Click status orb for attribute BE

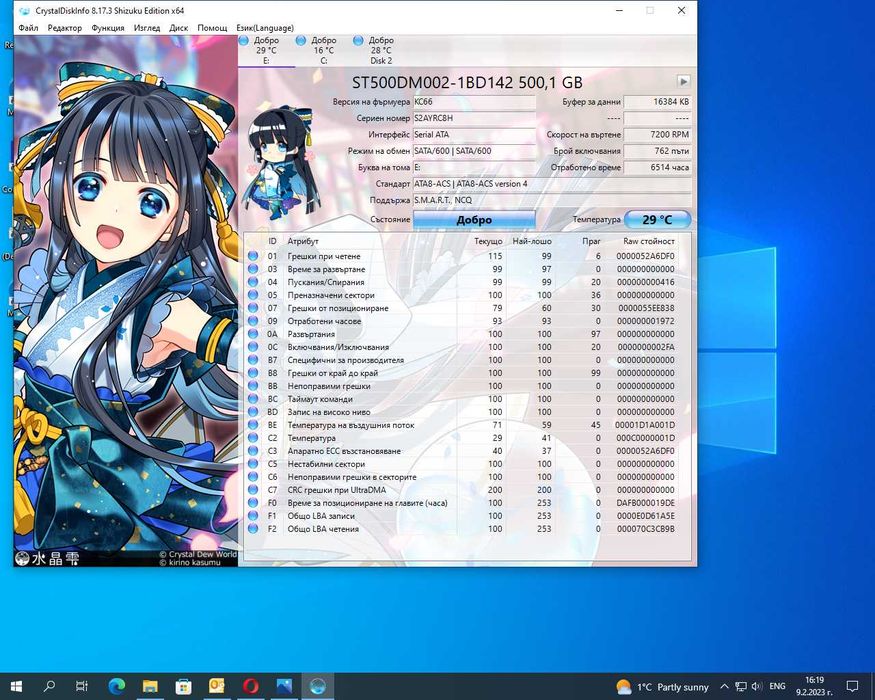[253, 425]
